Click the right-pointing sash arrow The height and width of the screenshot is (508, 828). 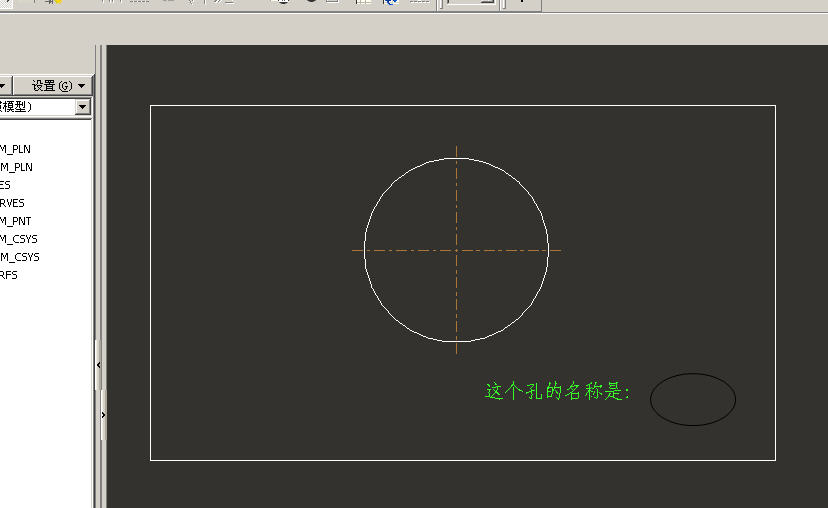pos(104,415)
